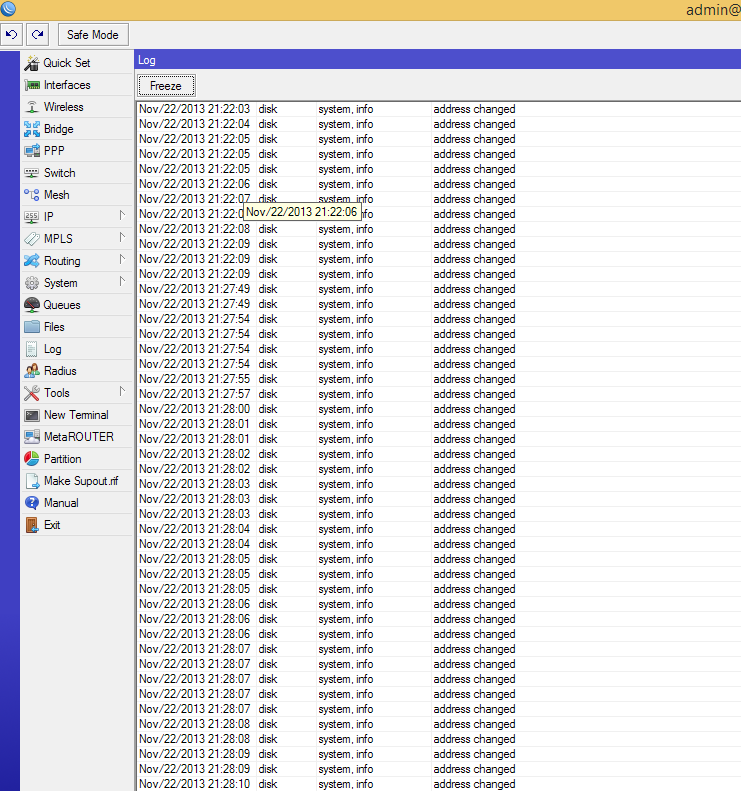
Task: Open the New Terminal menu label
Action: pos(76,415)
